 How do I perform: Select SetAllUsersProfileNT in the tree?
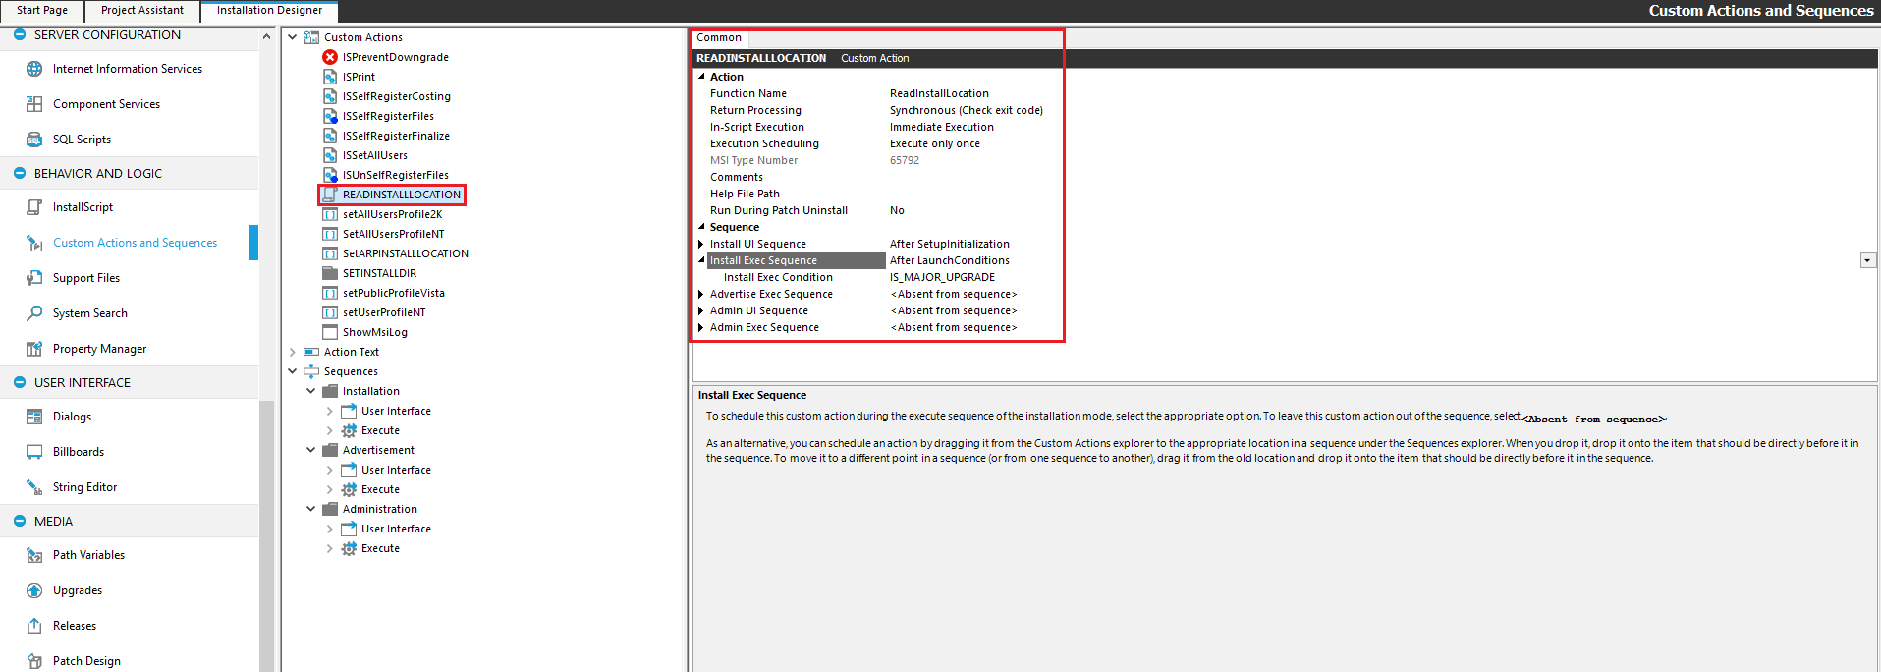pos(394,234)
